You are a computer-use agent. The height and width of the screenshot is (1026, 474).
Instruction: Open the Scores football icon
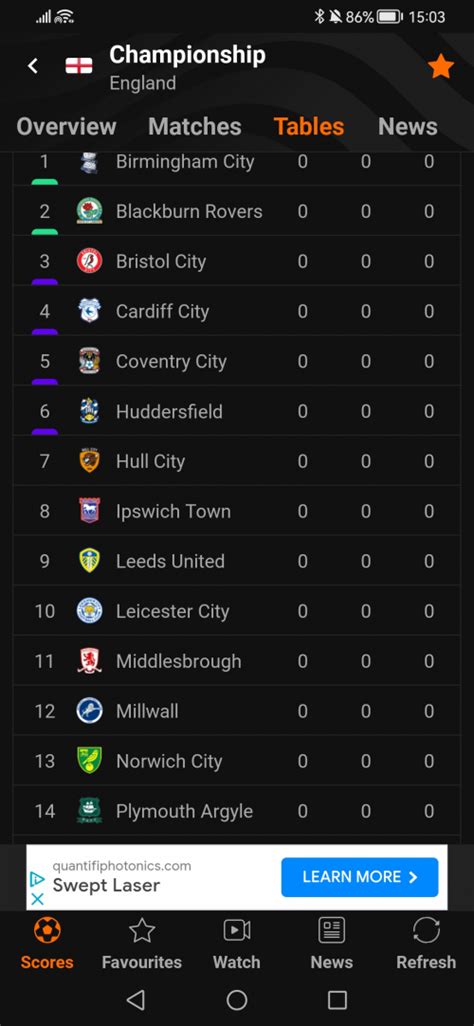pos(47,930)
